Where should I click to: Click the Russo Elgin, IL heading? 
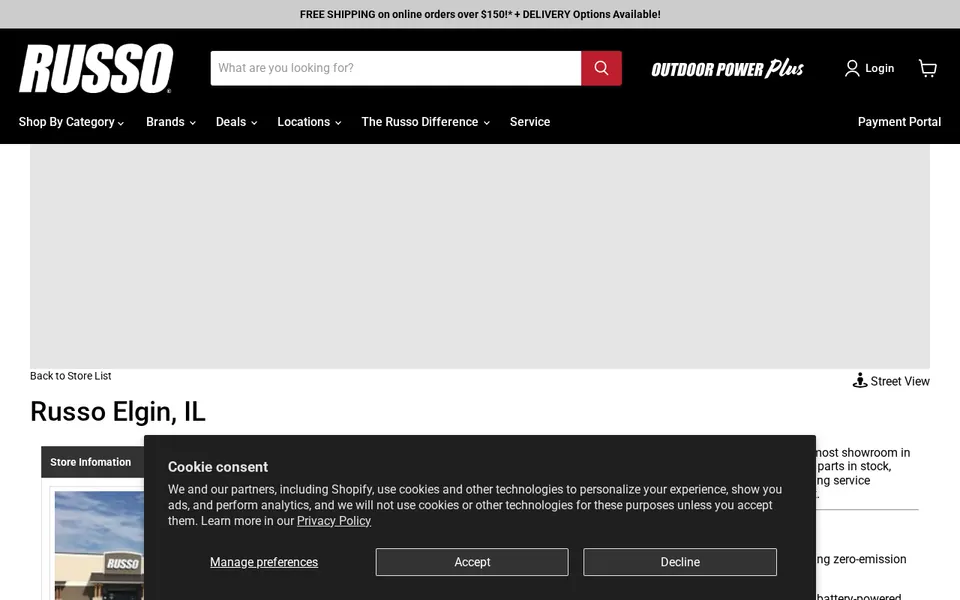118,411
